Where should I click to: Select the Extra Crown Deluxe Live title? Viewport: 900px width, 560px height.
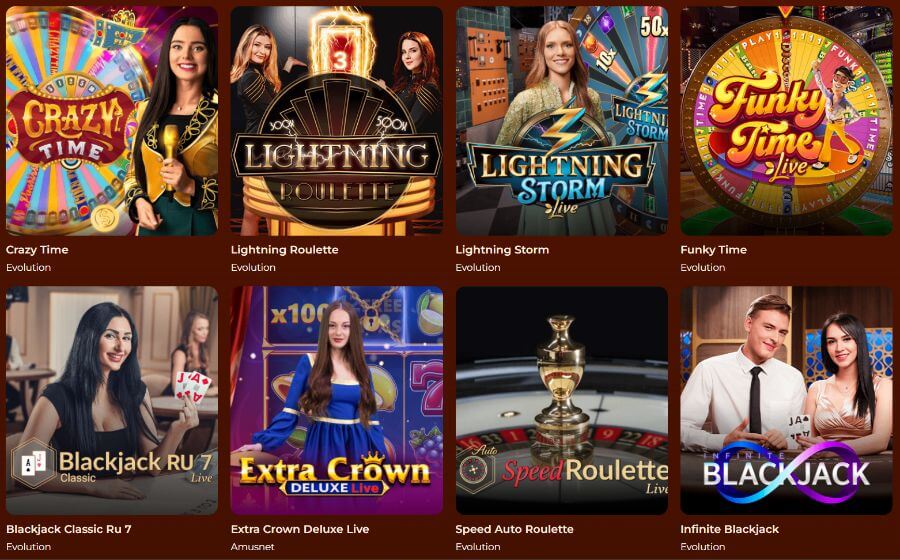300,529
